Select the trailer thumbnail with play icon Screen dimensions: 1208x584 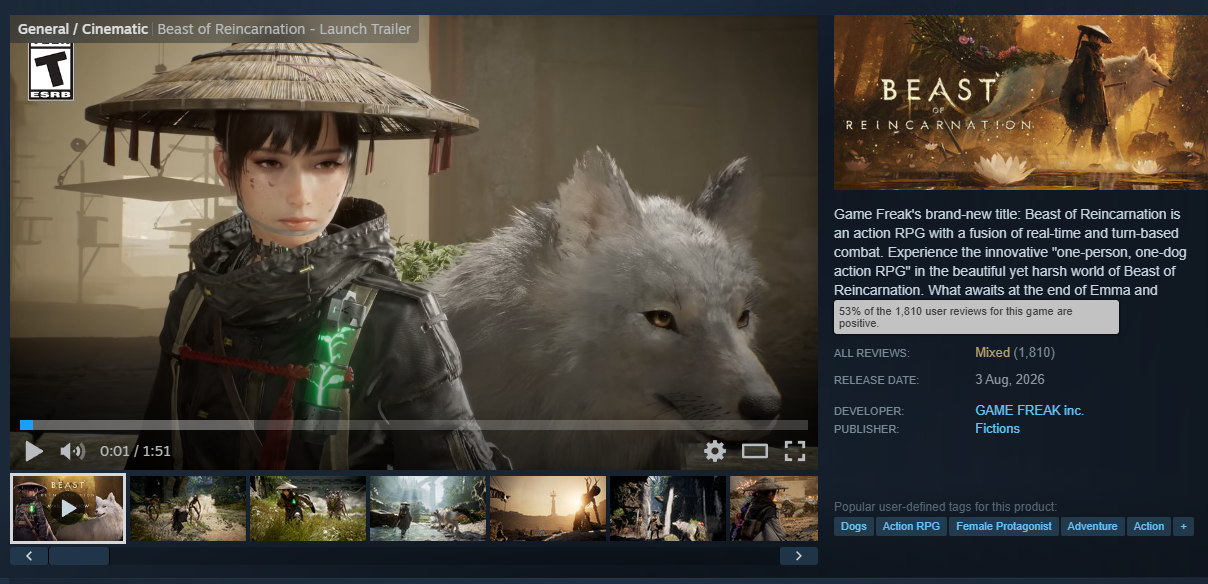coord(68,508)
